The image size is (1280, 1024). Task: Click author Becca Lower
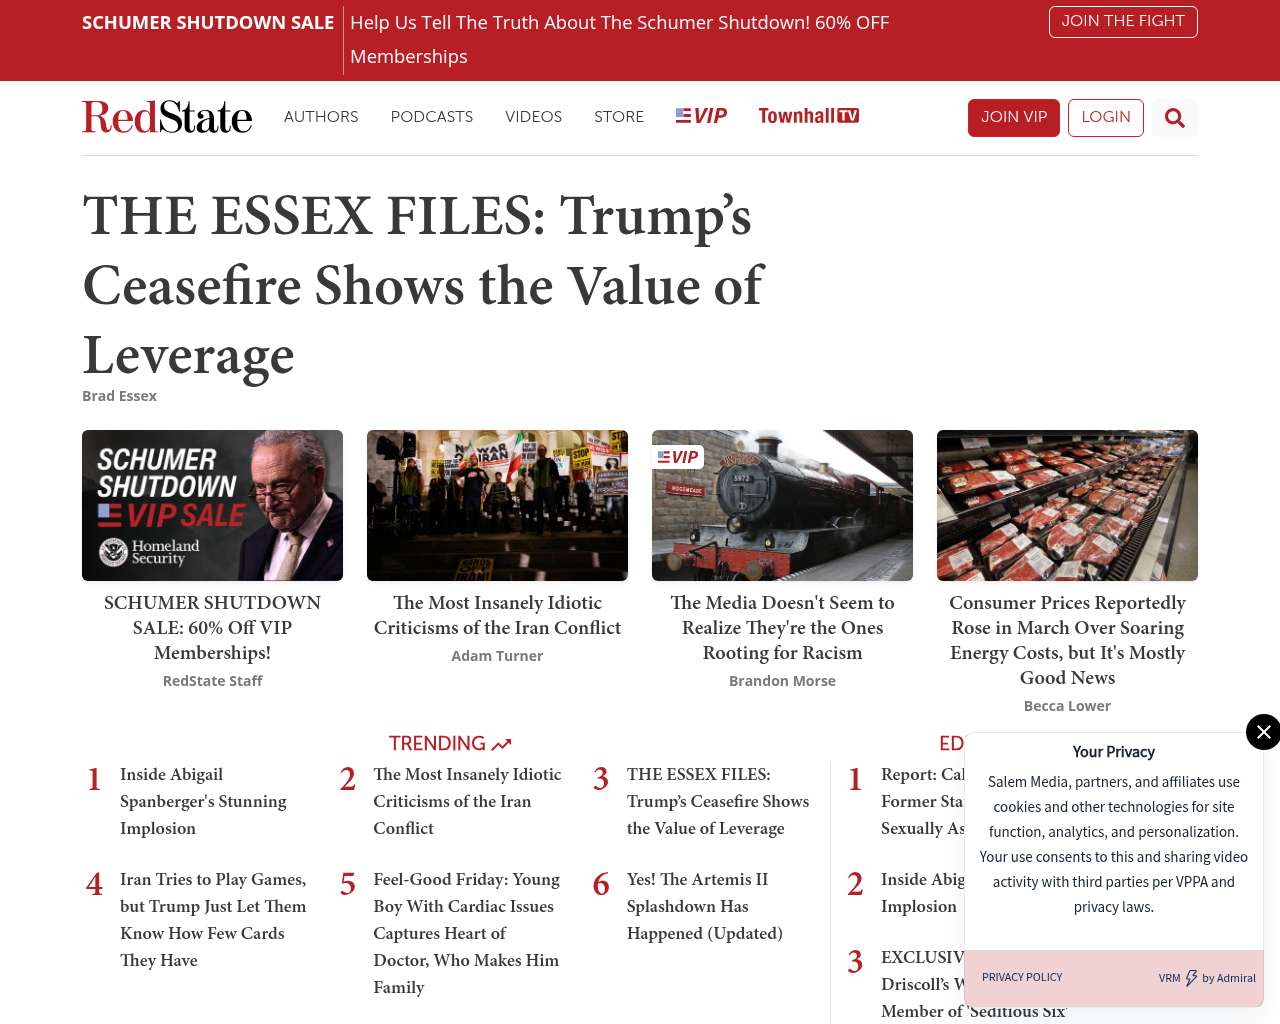1067,706
